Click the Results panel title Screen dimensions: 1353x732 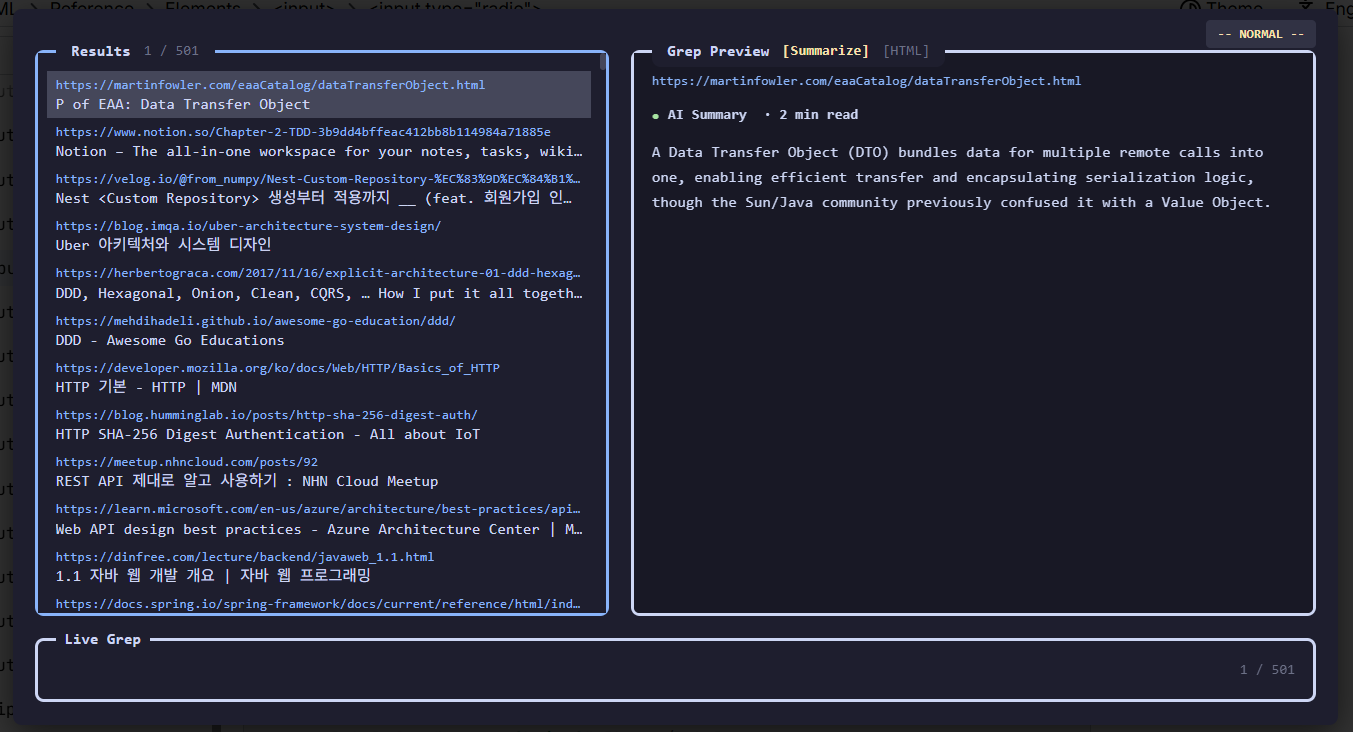(100, 51)
